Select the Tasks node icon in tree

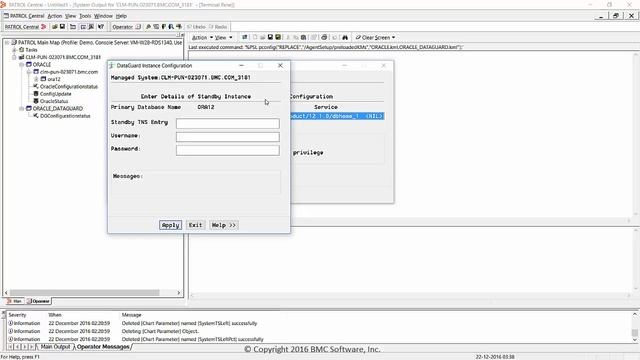click(x=22, y=49)
